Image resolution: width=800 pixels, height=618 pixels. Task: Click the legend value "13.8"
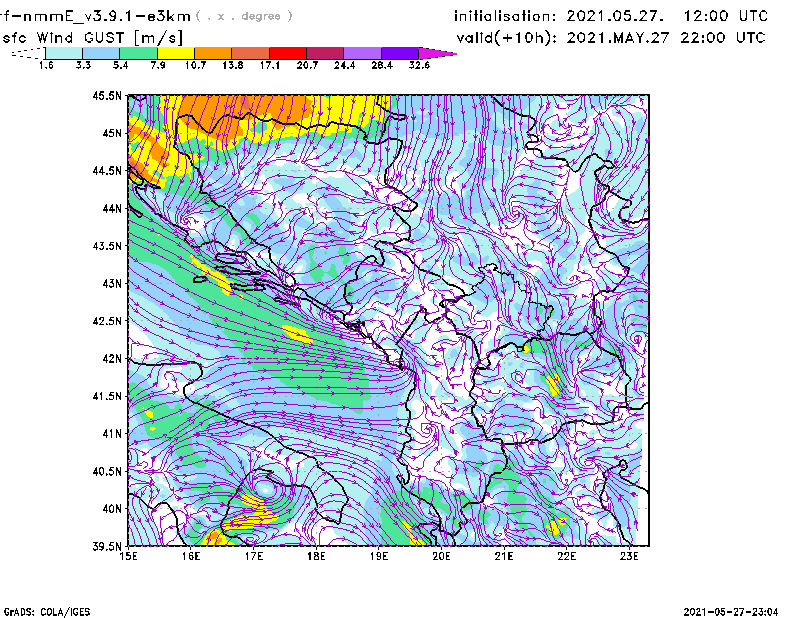click(233, 65)
